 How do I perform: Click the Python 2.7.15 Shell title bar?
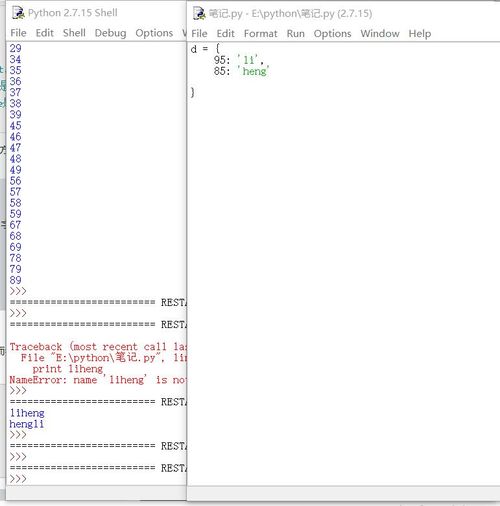[73, 13]
